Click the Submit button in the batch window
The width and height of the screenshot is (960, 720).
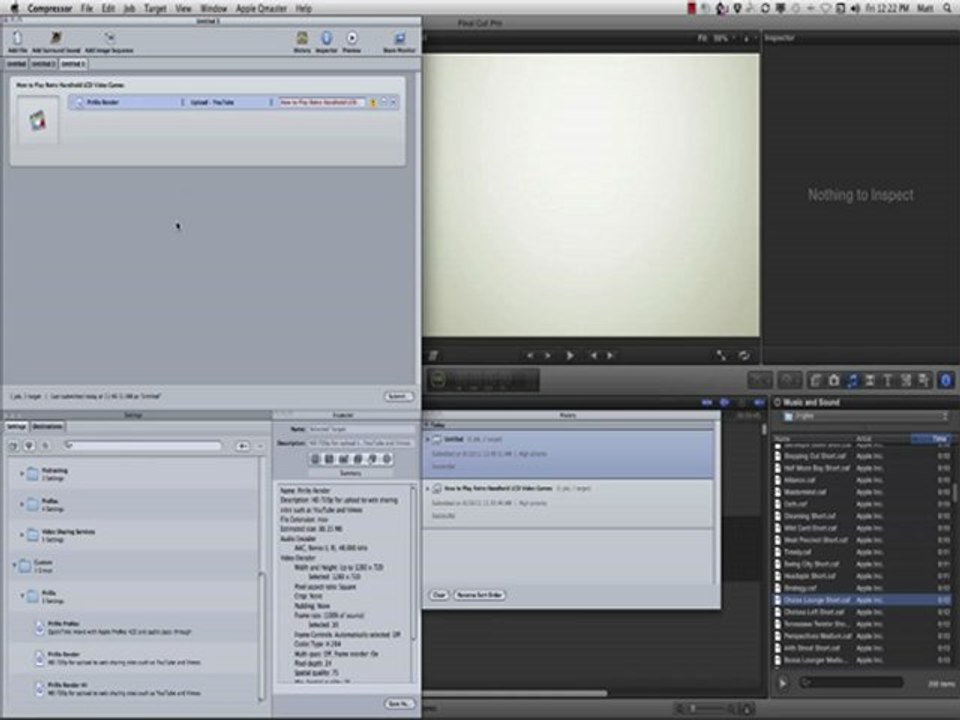[398, 396]
